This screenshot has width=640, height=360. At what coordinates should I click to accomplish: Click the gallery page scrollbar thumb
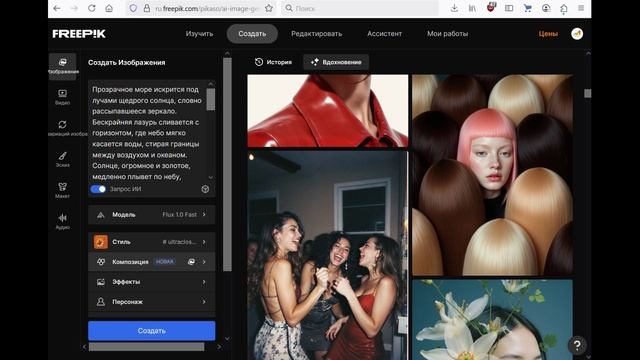point(587,93)
